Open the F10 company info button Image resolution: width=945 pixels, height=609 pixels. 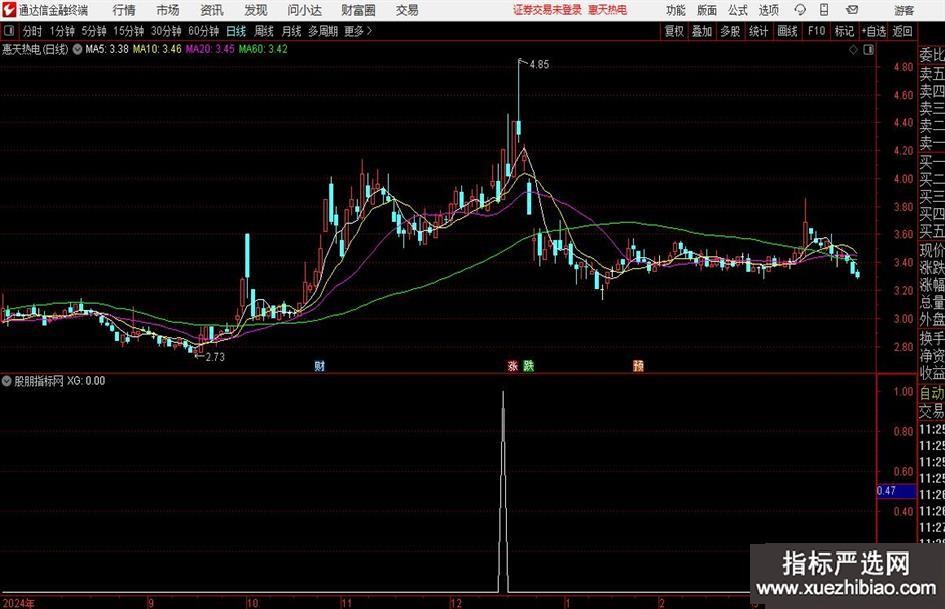point(817,31)
